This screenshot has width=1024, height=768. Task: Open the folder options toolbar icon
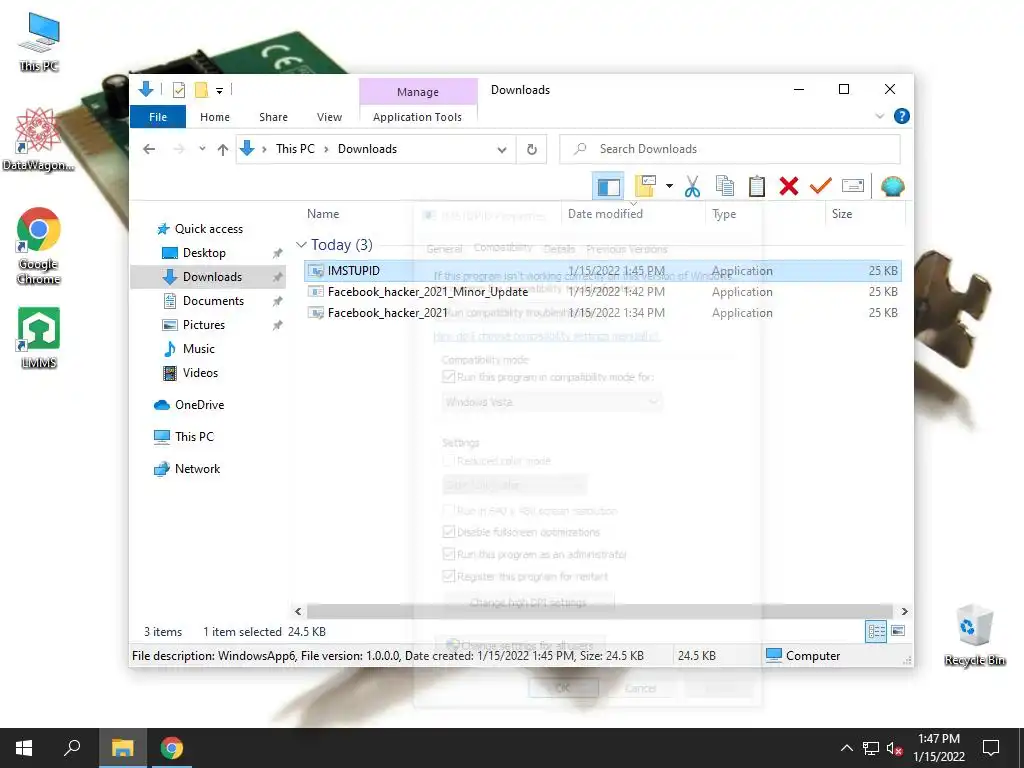[x=645, y=186]
